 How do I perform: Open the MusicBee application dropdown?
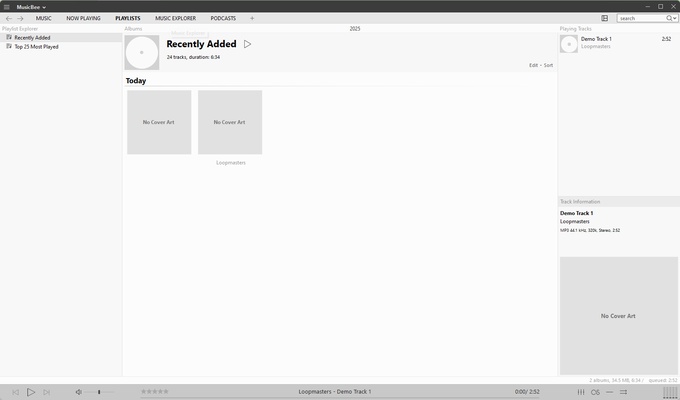click(x=31, y=7)
